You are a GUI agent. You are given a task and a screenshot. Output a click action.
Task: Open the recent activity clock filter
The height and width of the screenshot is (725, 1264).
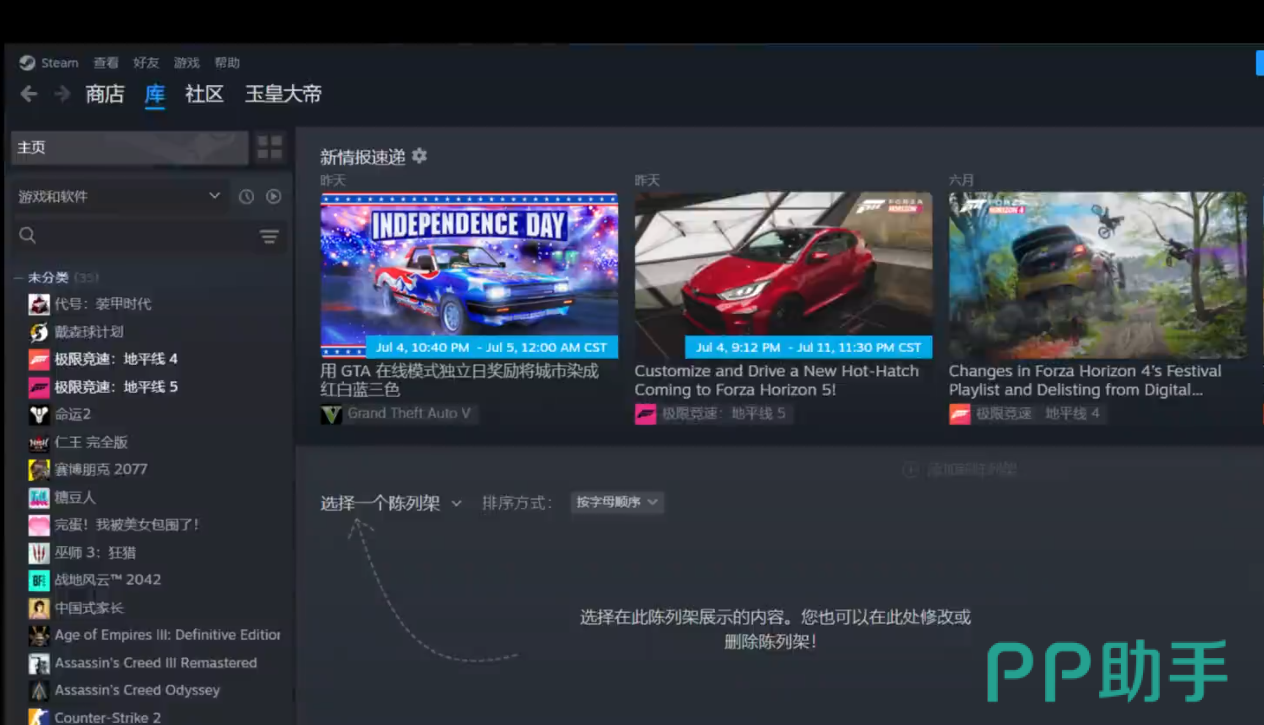246,197
